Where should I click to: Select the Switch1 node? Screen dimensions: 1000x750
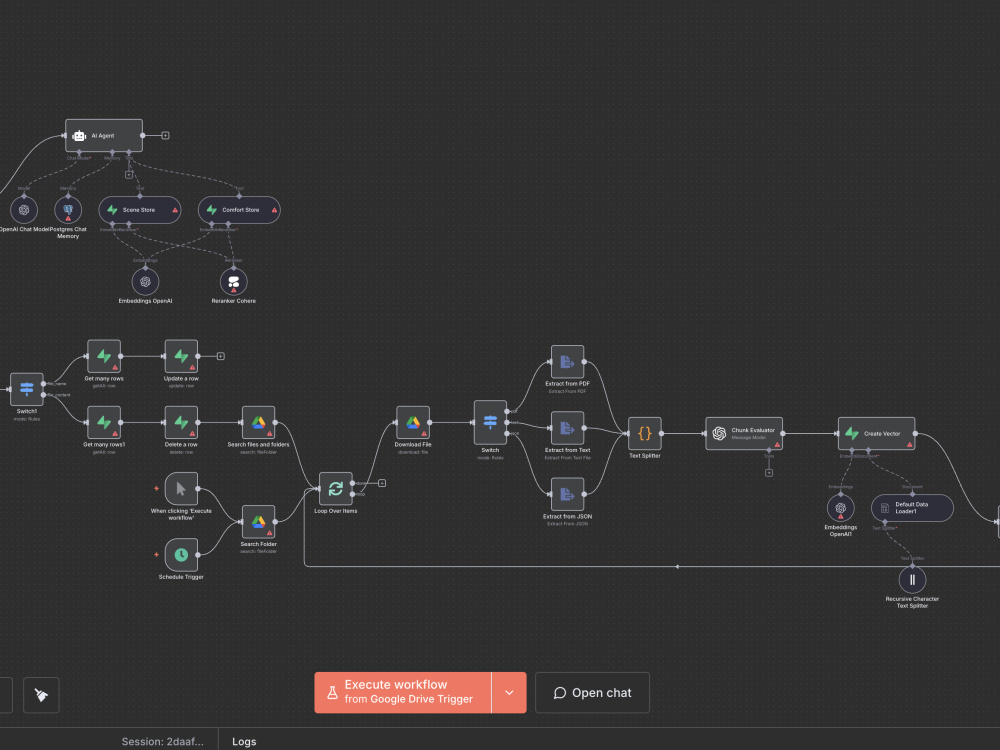click(x=27, y=389)
